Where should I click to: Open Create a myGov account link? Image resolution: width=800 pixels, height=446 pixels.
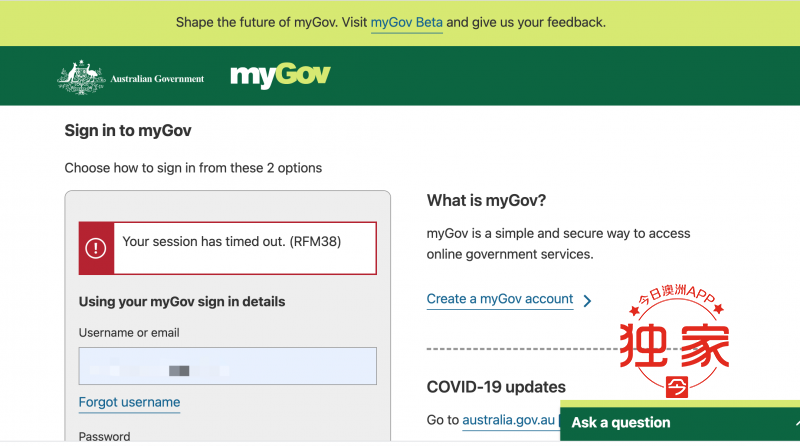pos(499,299)
